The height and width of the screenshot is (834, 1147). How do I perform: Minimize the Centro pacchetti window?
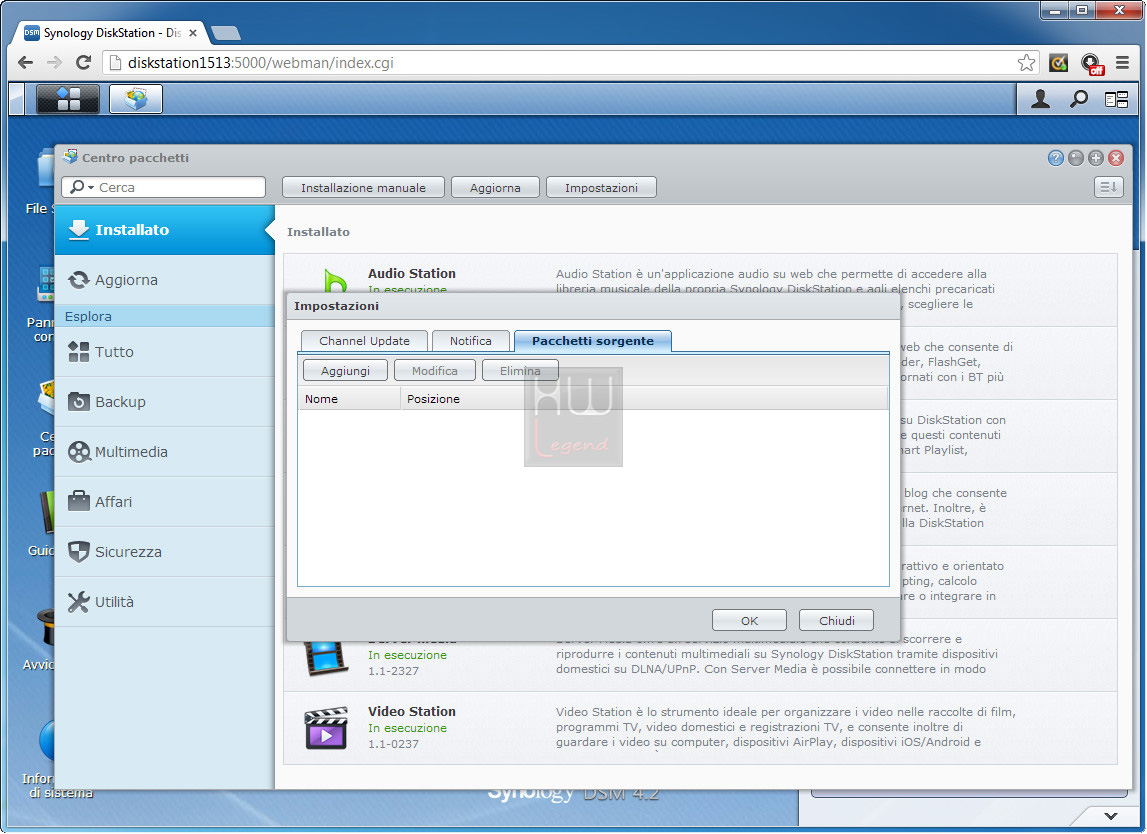pos(1076,158)
